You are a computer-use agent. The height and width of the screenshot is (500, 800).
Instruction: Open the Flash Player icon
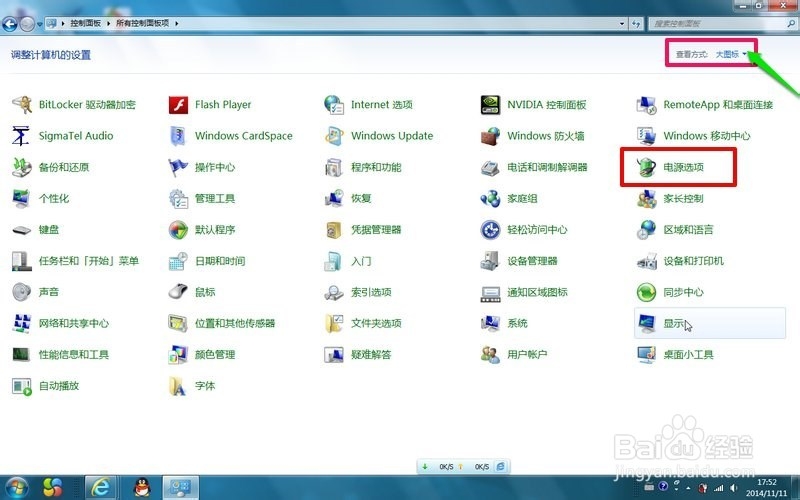pos(178,105)
